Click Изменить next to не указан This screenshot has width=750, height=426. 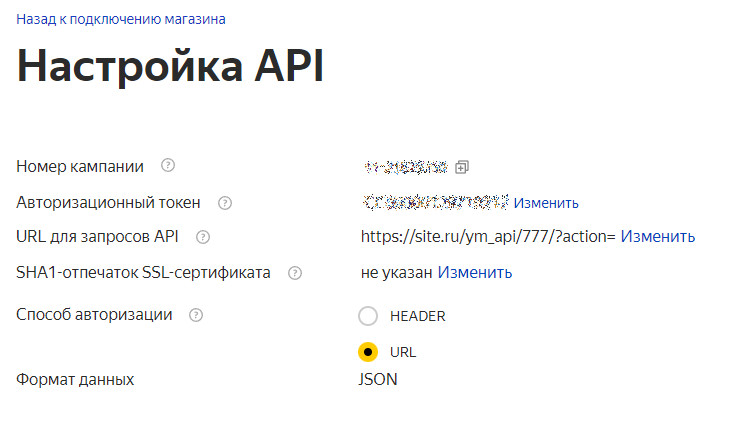474,272
